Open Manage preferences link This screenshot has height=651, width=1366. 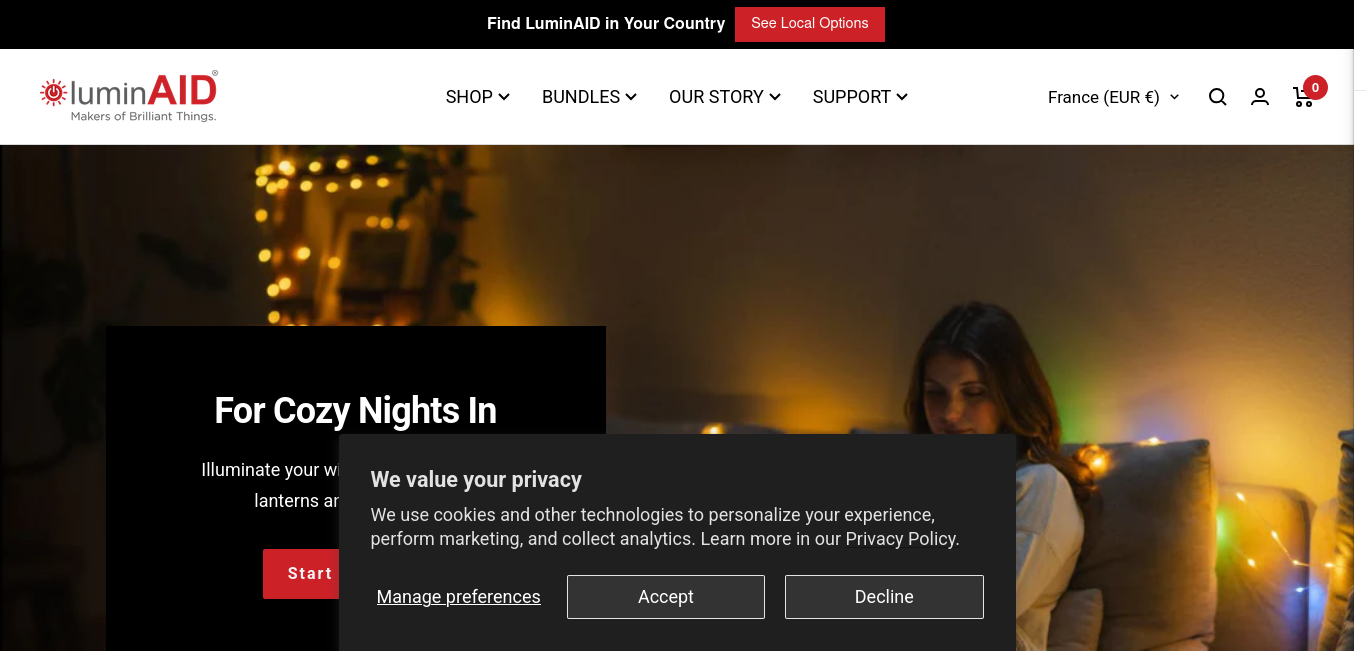coord(458,597)
